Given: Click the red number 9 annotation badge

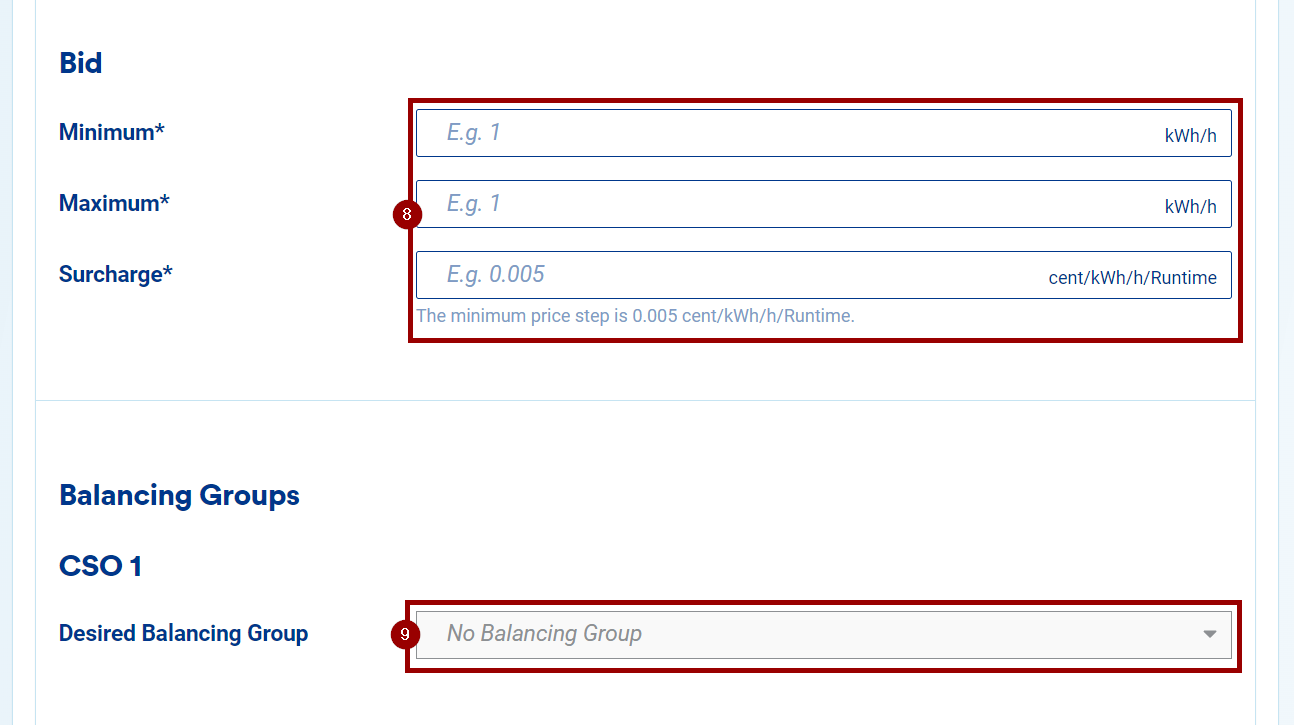Looking at the screenshot, I should (404, 634).
